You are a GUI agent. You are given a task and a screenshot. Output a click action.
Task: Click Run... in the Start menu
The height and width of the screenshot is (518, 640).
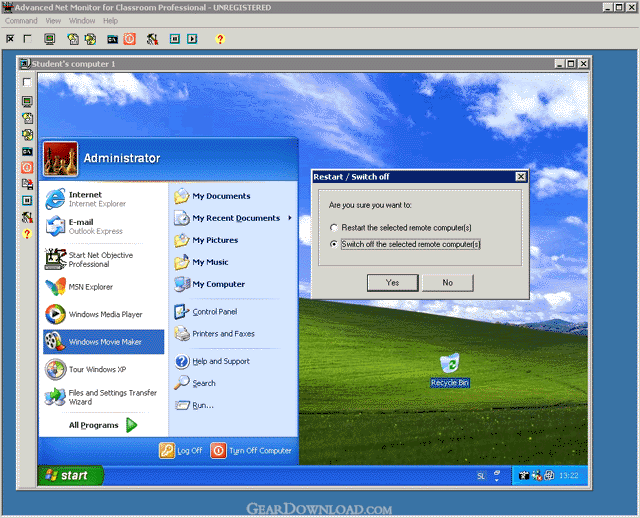(233, 405)
